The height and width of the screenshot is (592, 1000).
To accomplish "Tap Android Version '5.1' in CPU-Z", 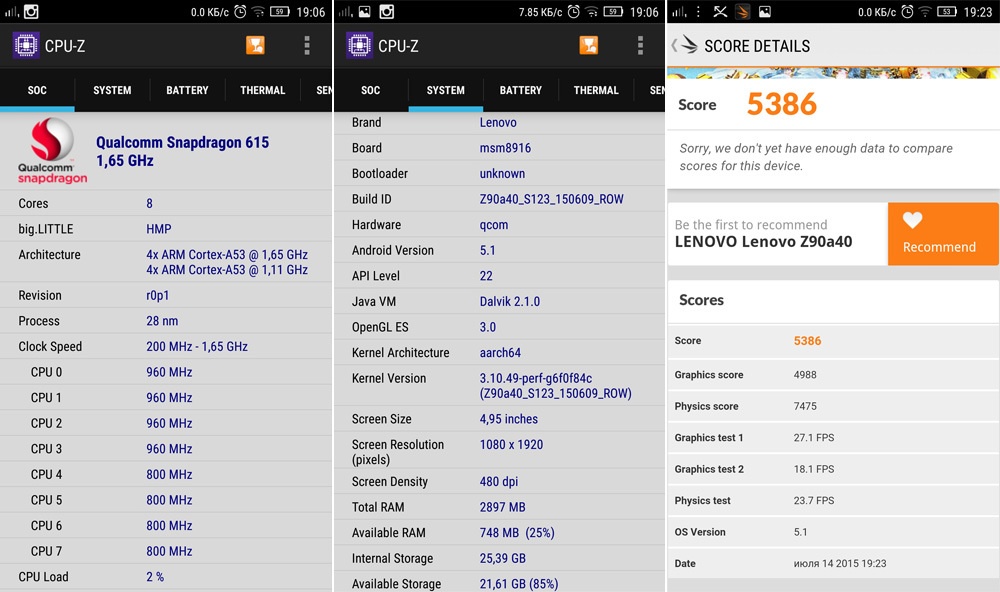I will (487, 250).
